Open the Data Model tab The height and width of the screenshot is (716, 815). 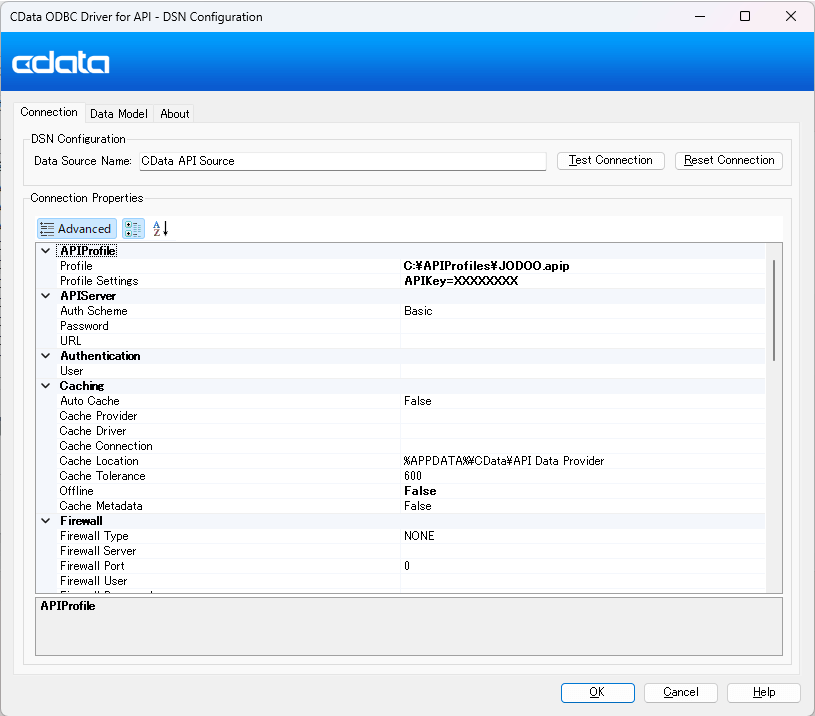coord(119,114)
